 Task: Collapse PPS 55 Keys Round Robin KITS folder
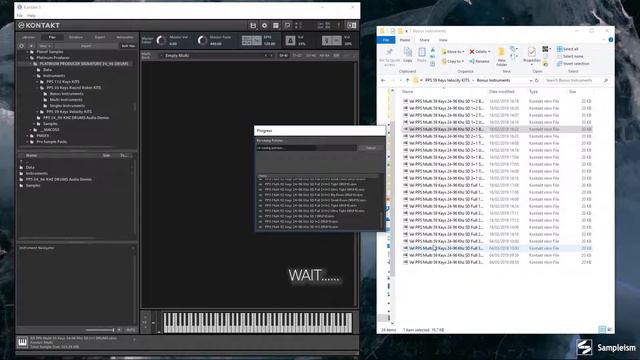coord(38,88)
